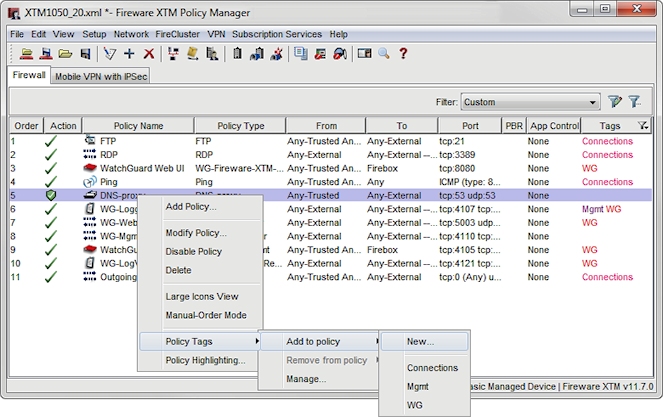Screen dimensions: 663x417
Task: Sort by the Policy Name column header
Action: point(138,126)
